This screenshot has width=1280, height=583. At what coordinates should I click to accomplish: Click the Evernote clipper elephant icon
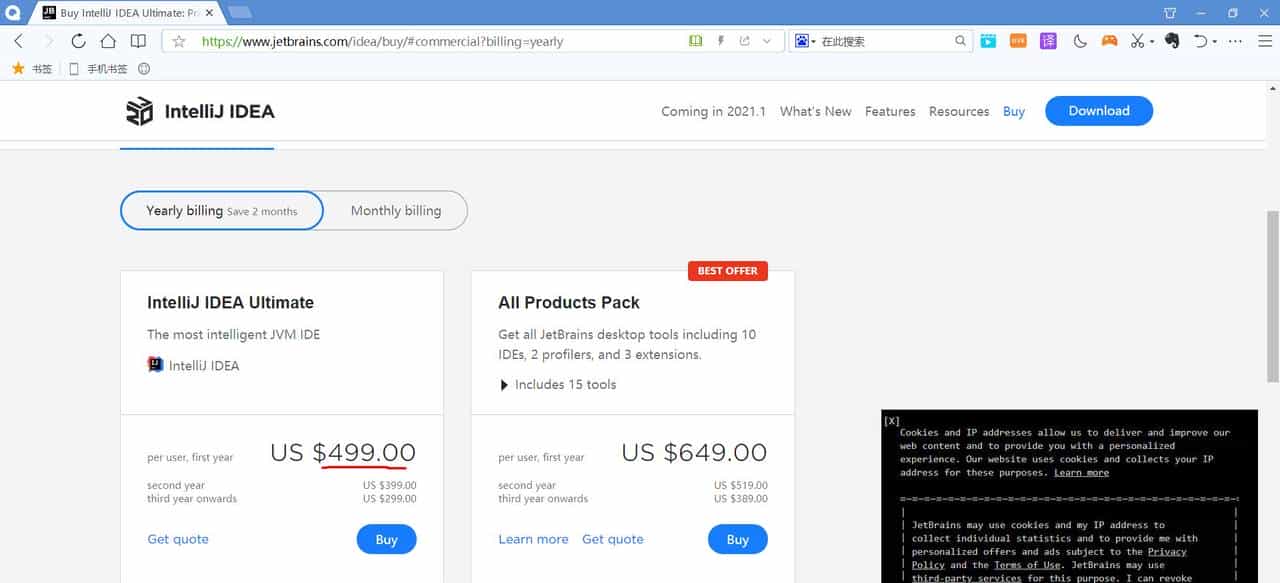pyautogui.click(x=1172, y=41)
